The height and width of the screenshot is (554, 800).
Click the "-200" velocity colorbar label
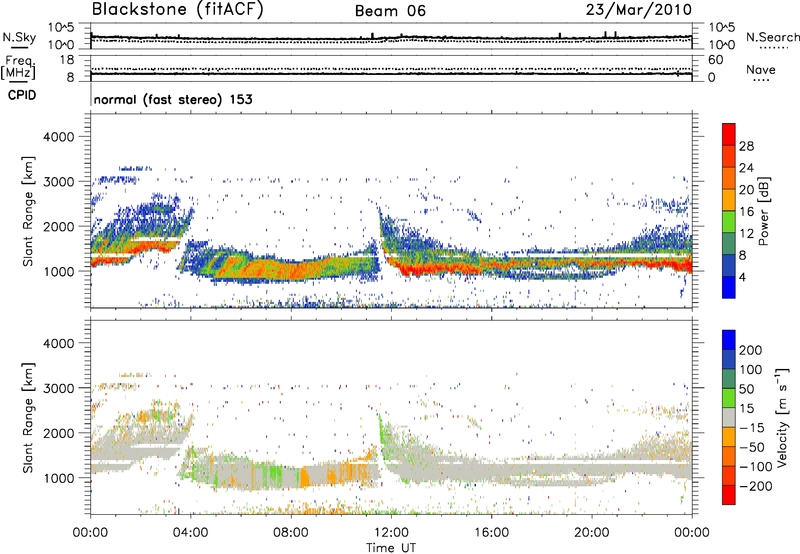[756, 486]
